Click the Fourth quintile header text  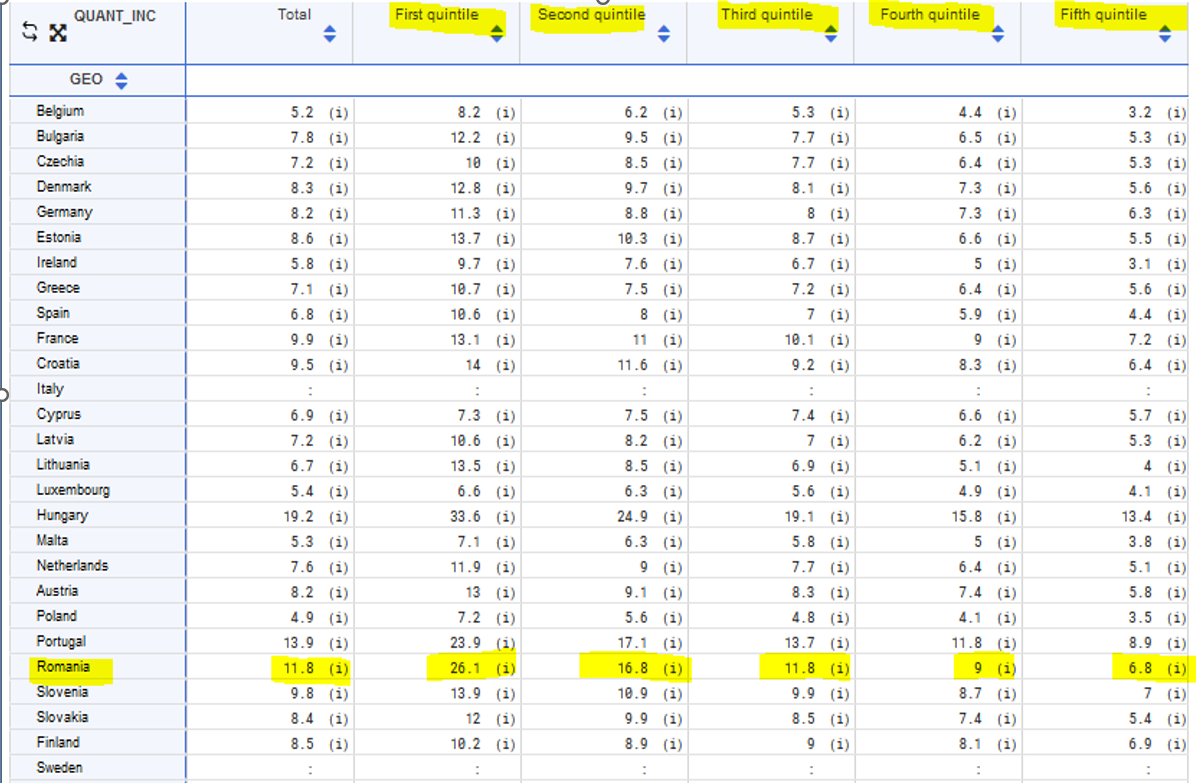(x=930, y=14)
